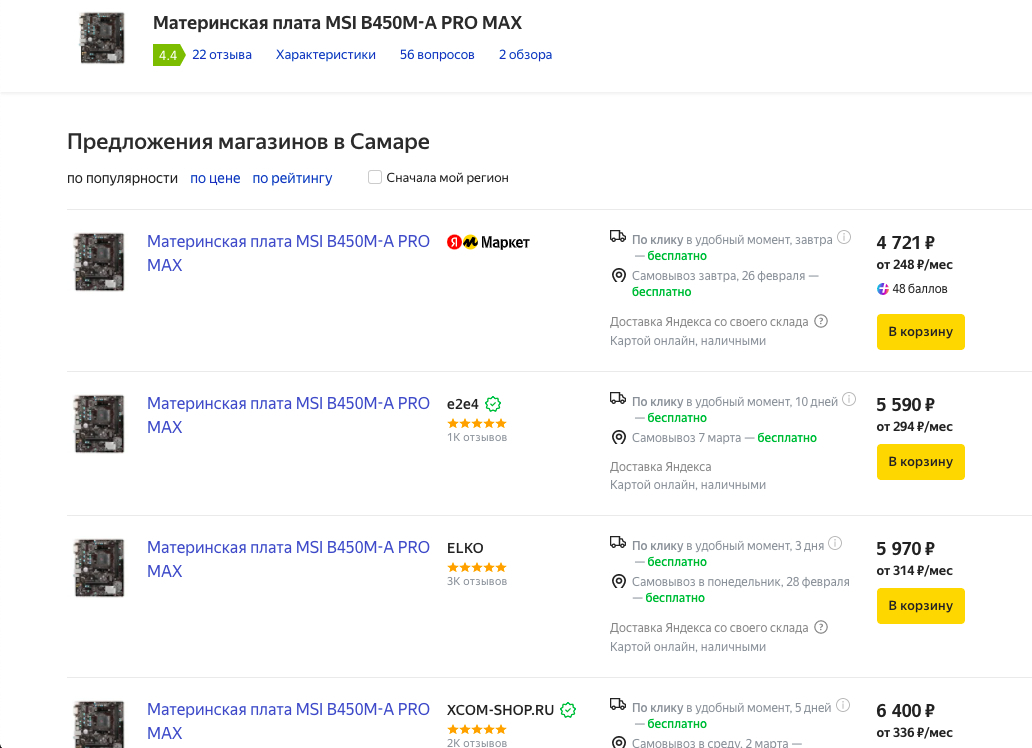Click the info icon beside the 10-day delivery
The image size is (1032, 748).
849,400
